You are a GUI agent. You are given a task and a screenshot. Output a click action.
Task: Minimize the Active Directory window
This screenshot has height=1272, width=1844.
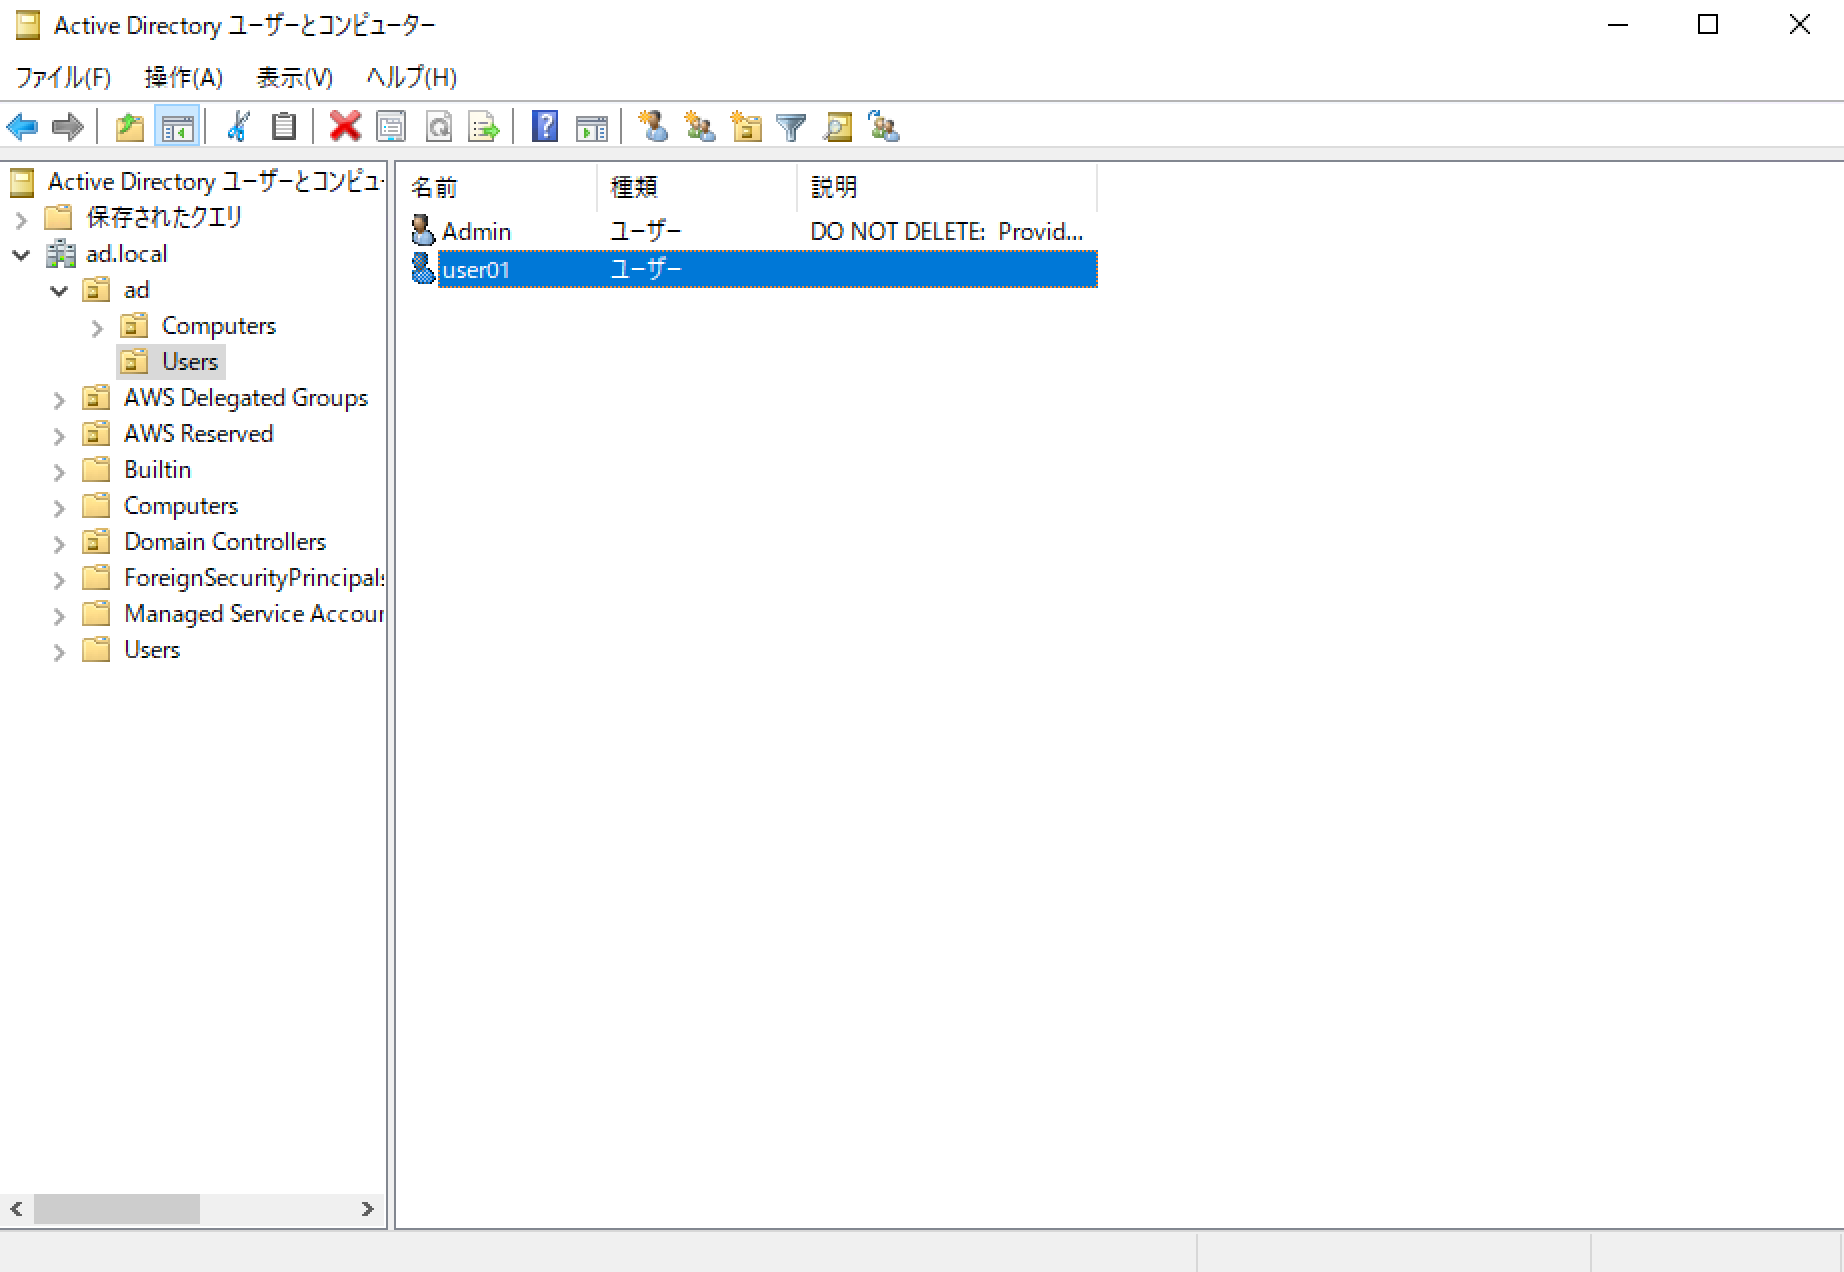(x=1618, y=25)
